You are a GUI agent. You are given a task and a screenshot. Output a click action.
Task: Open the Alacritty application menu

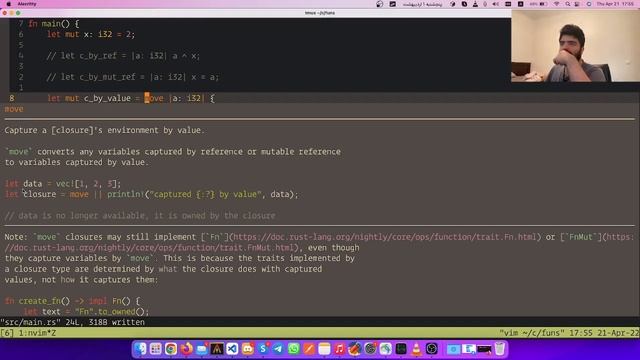click(27, 4)
